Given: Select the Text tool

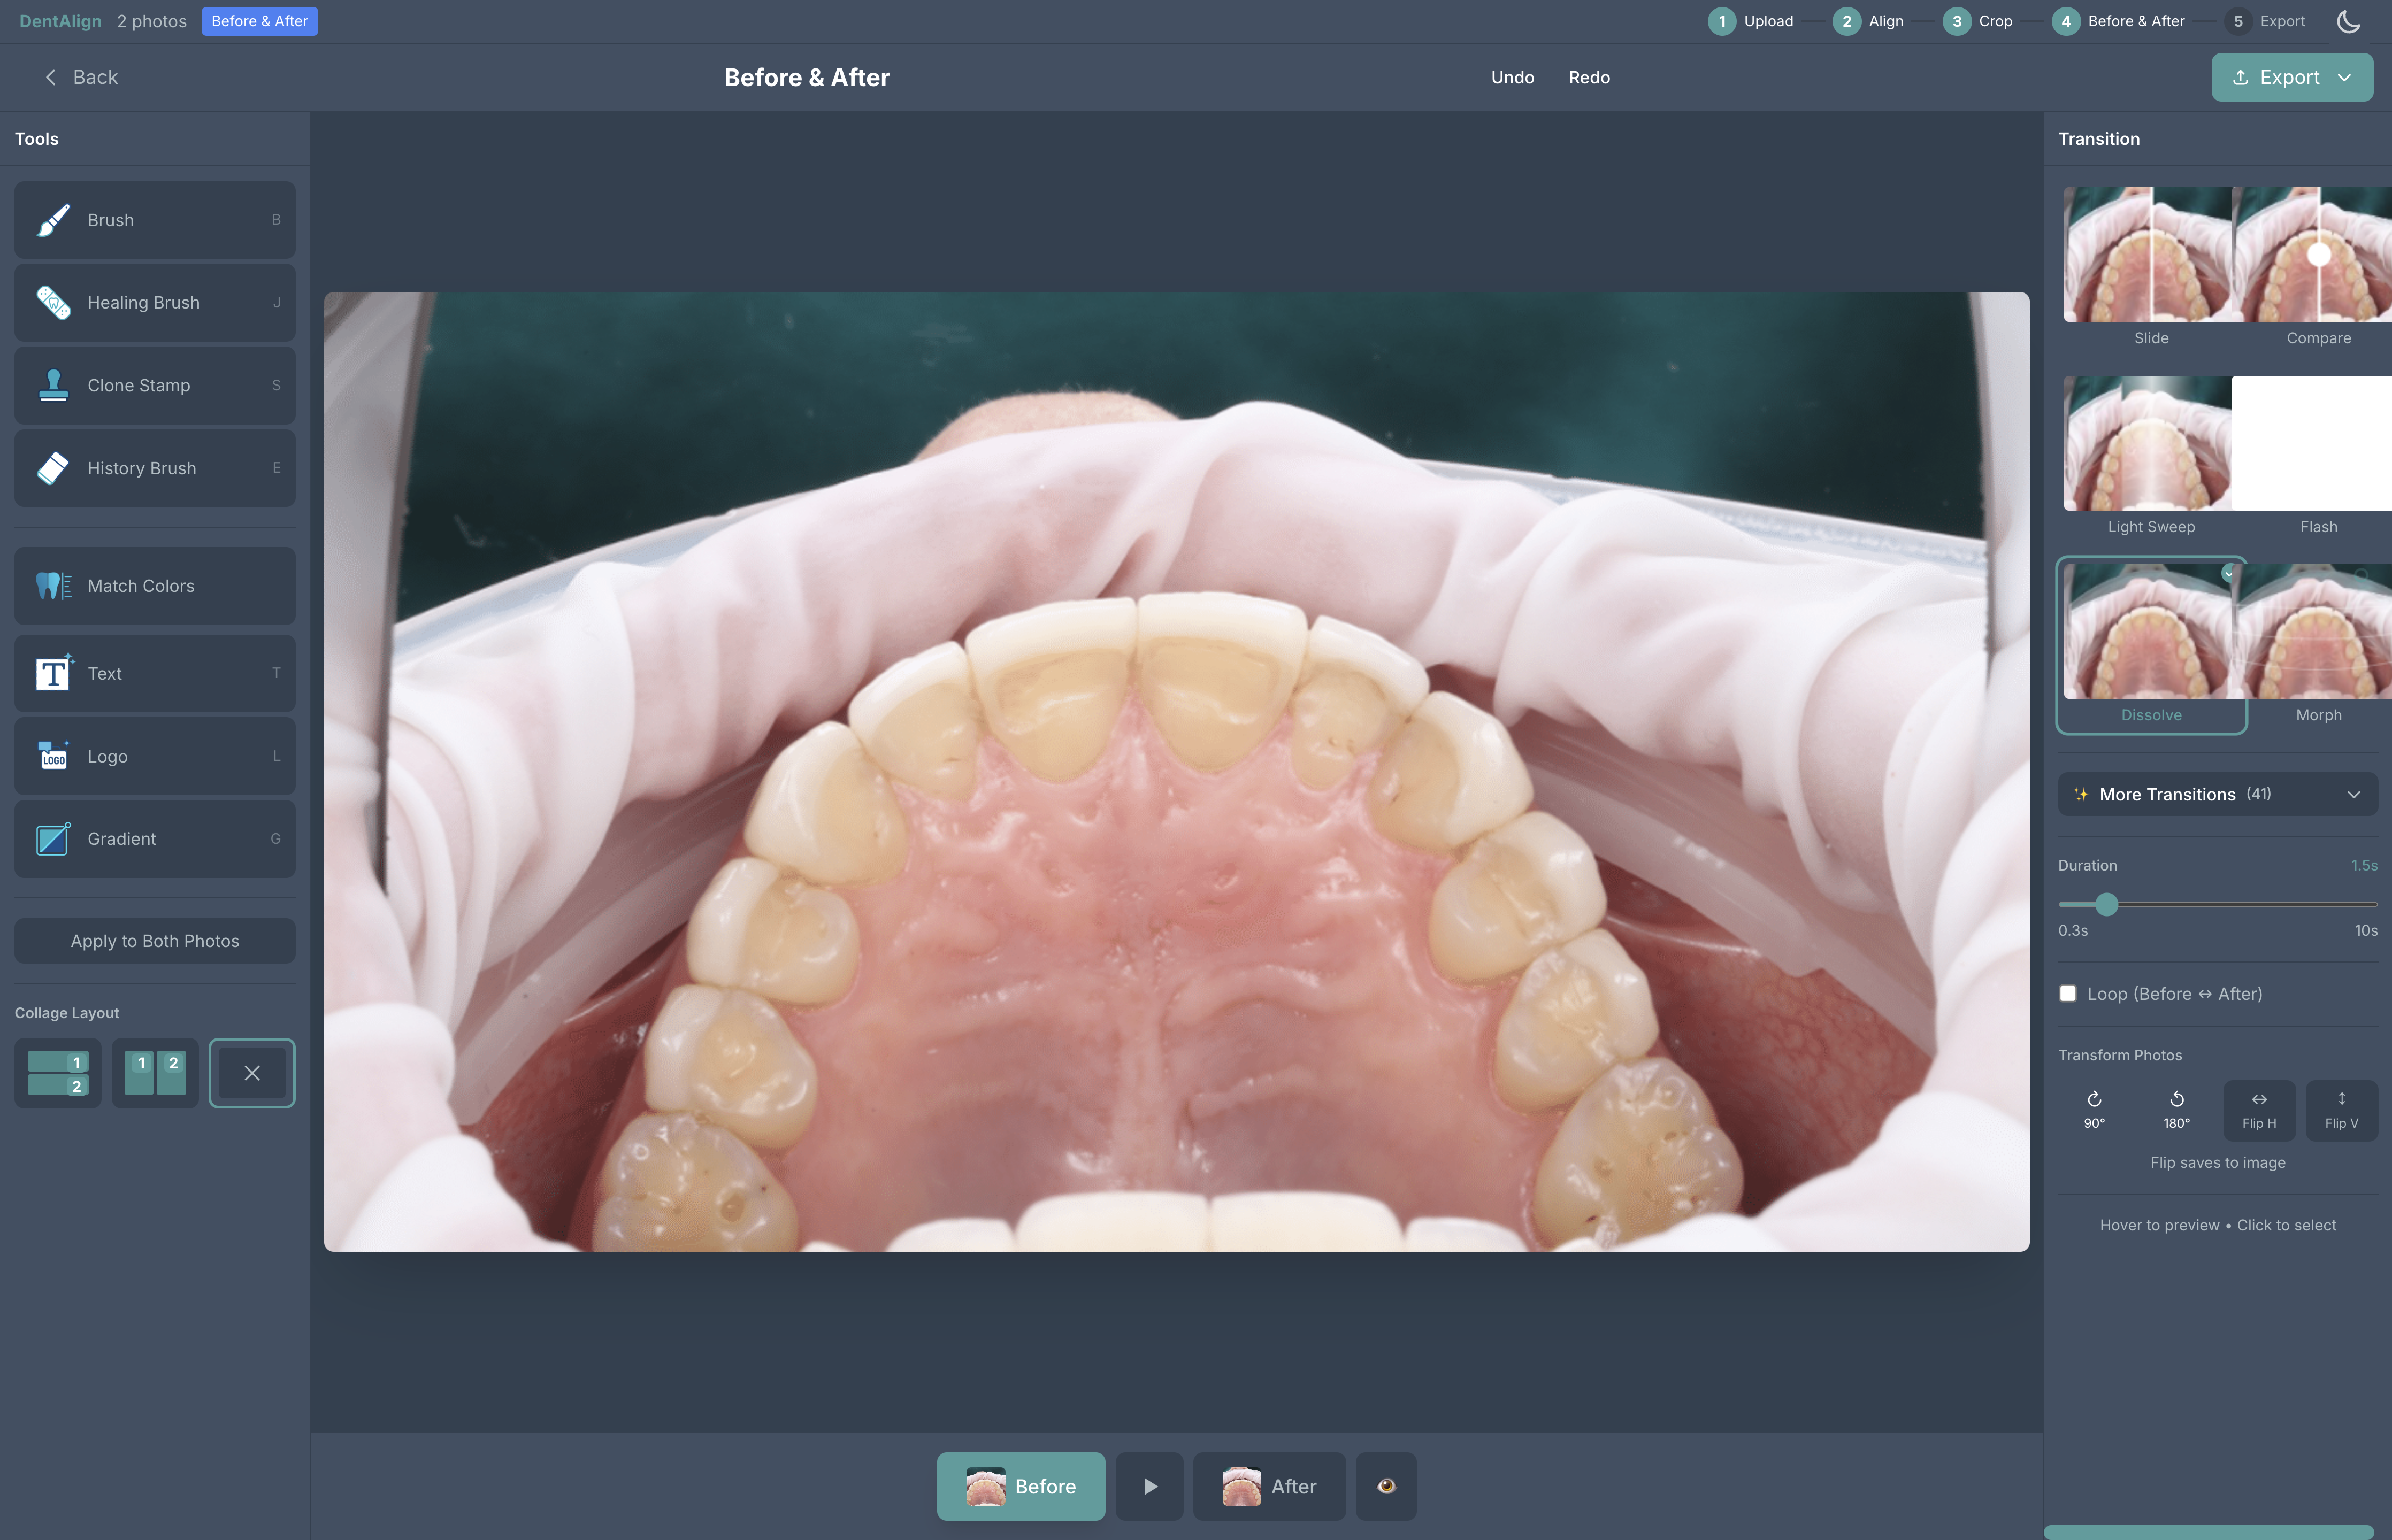Looking at the screenshot, I should coord(154,674).
